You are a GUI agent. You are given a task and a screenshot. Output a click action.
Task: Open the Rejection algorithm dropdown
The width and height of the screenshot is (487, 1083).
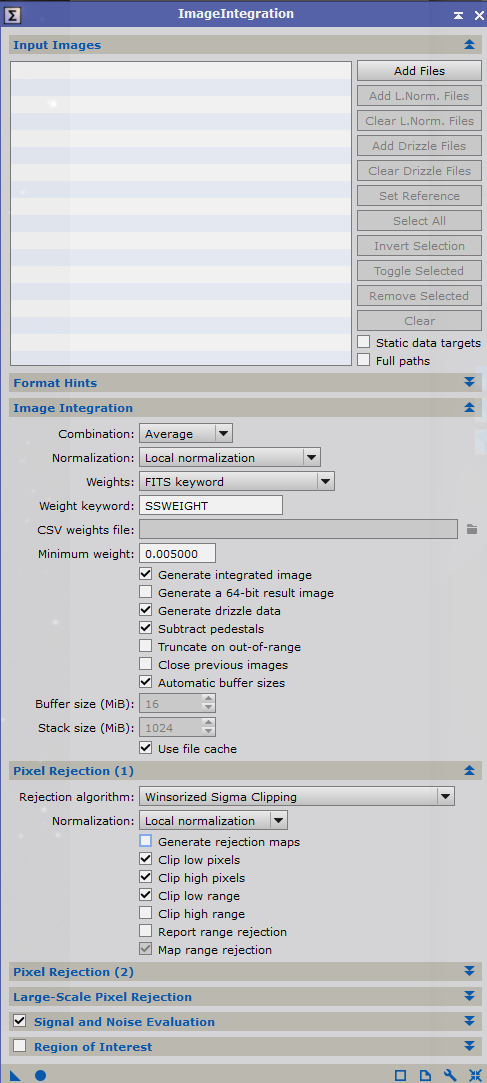point(297,796)
